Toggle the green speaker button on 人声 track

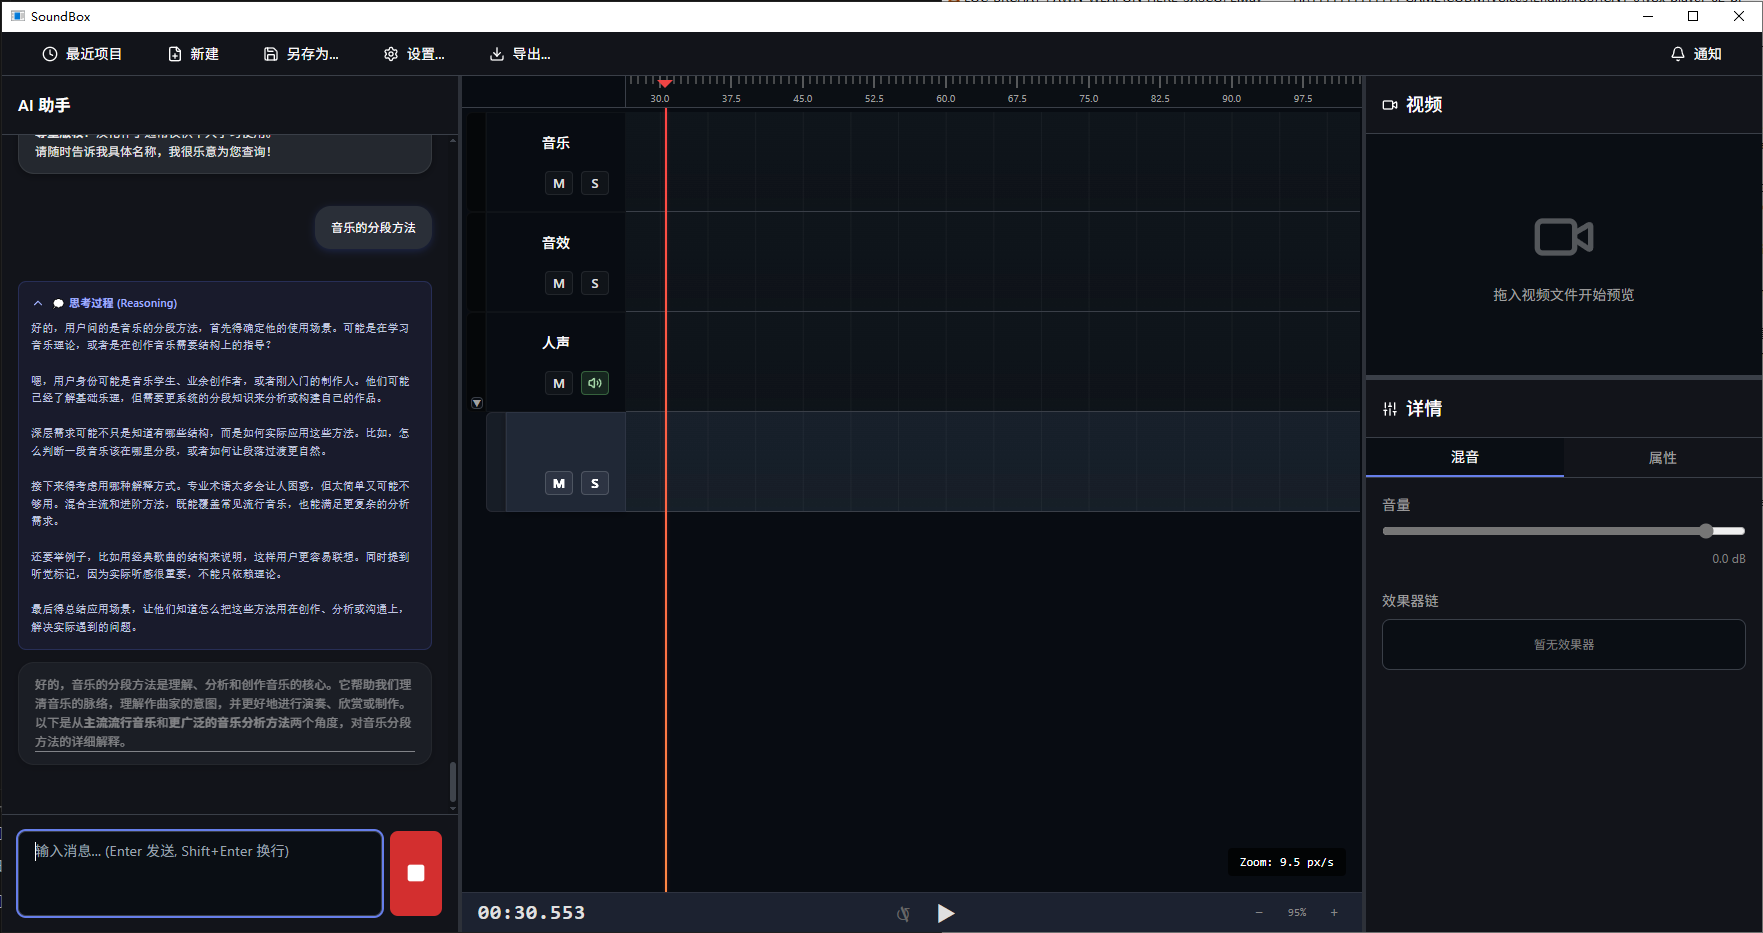[595, 383]
